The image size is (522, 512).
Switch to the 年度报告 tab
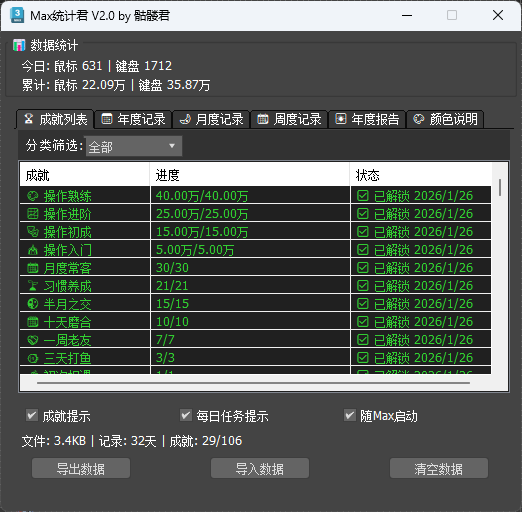tap(367, 119)
